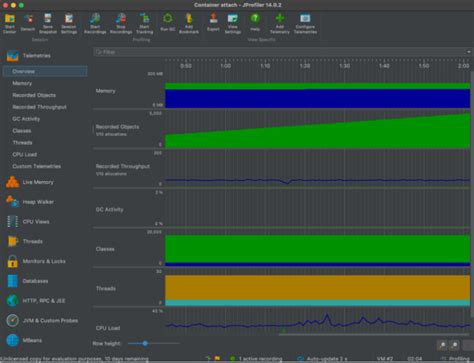Adjust the Row height slider handle

145,343
